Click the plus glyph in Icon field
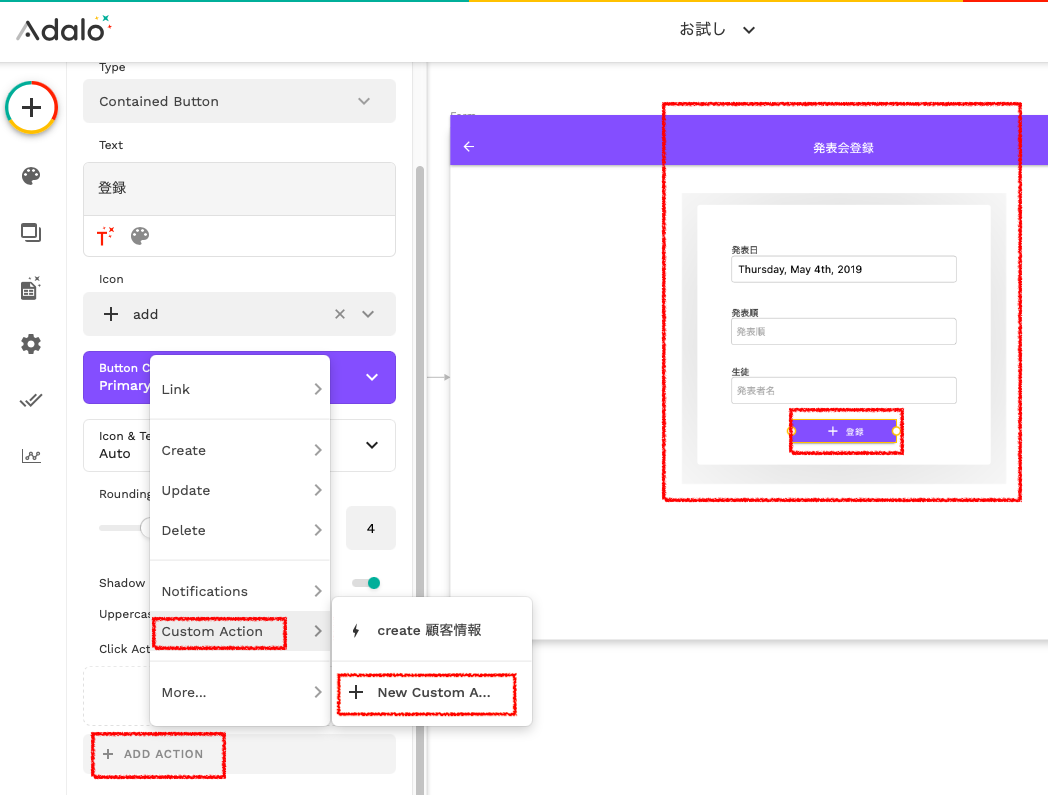 tap(111, 314)
